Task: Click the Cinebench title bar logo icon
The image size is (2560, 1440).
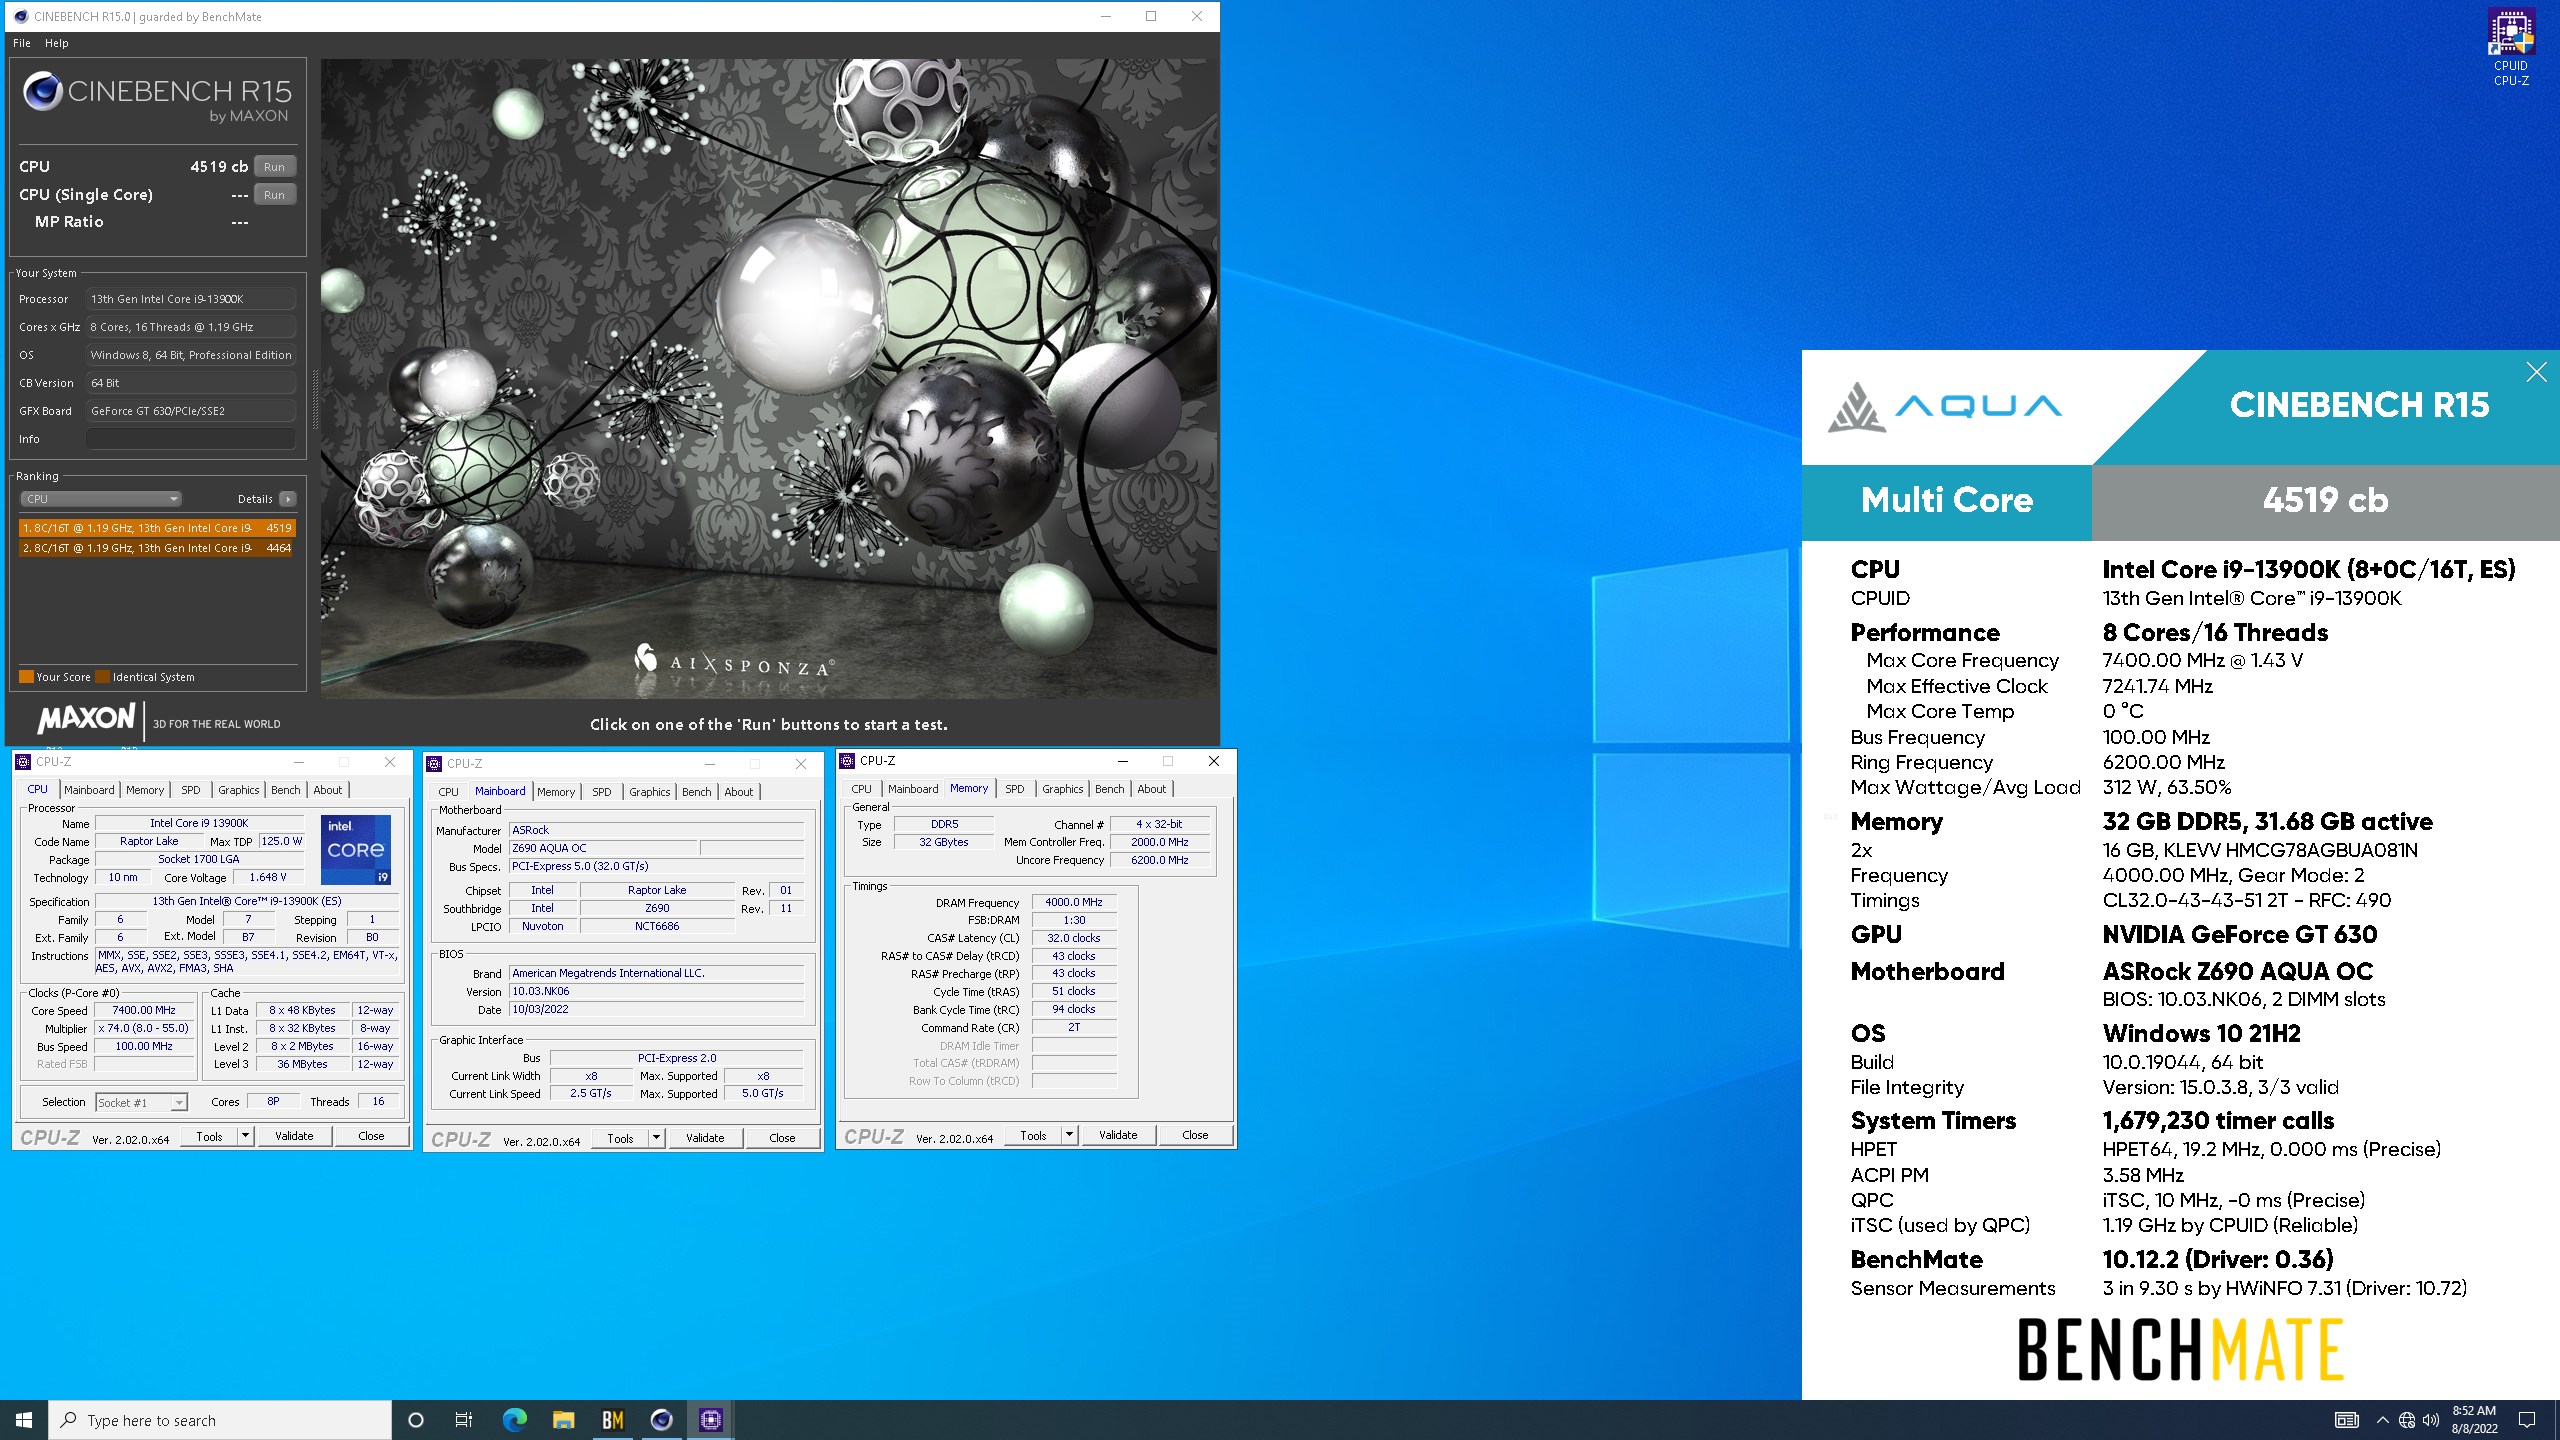Action: pos(20,16)
